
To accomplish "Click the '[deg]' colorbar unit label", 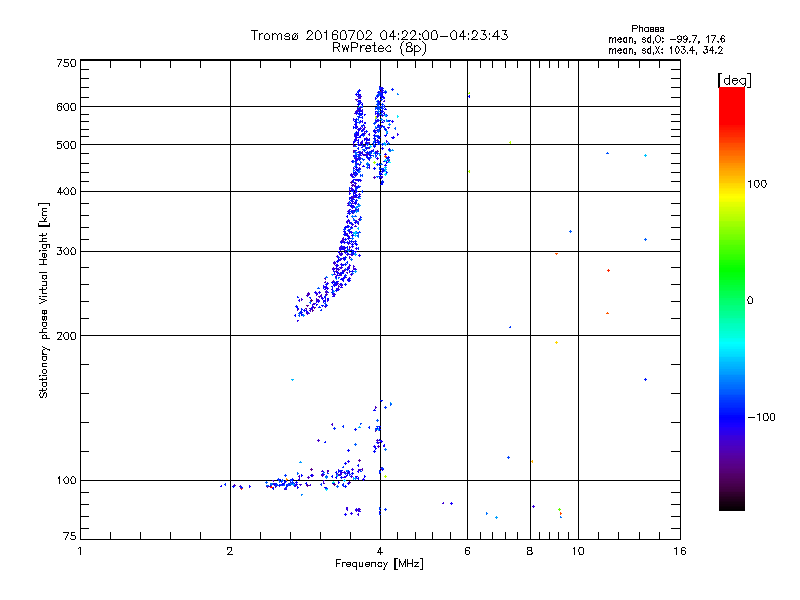I will (x=734, y=80).
